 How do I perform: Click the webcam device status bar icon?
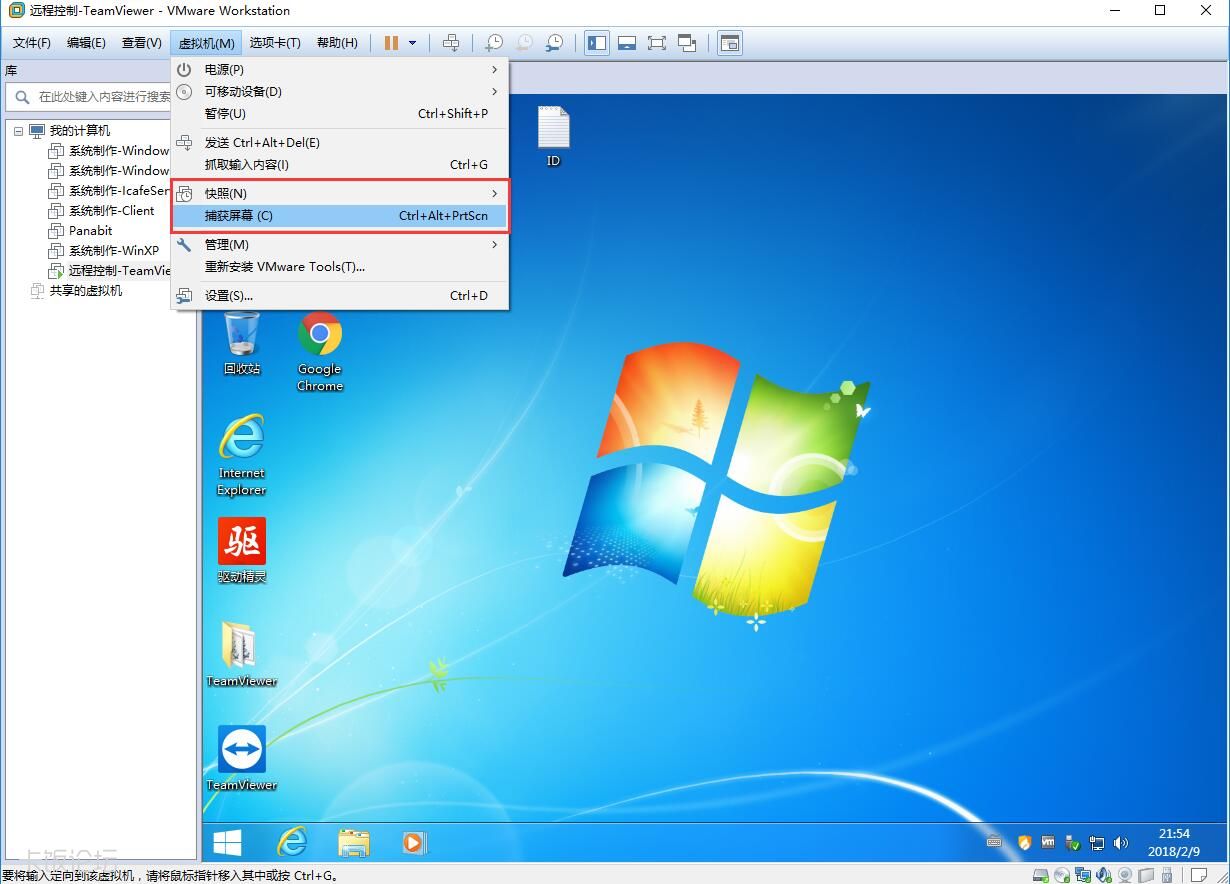[1125, 876]
